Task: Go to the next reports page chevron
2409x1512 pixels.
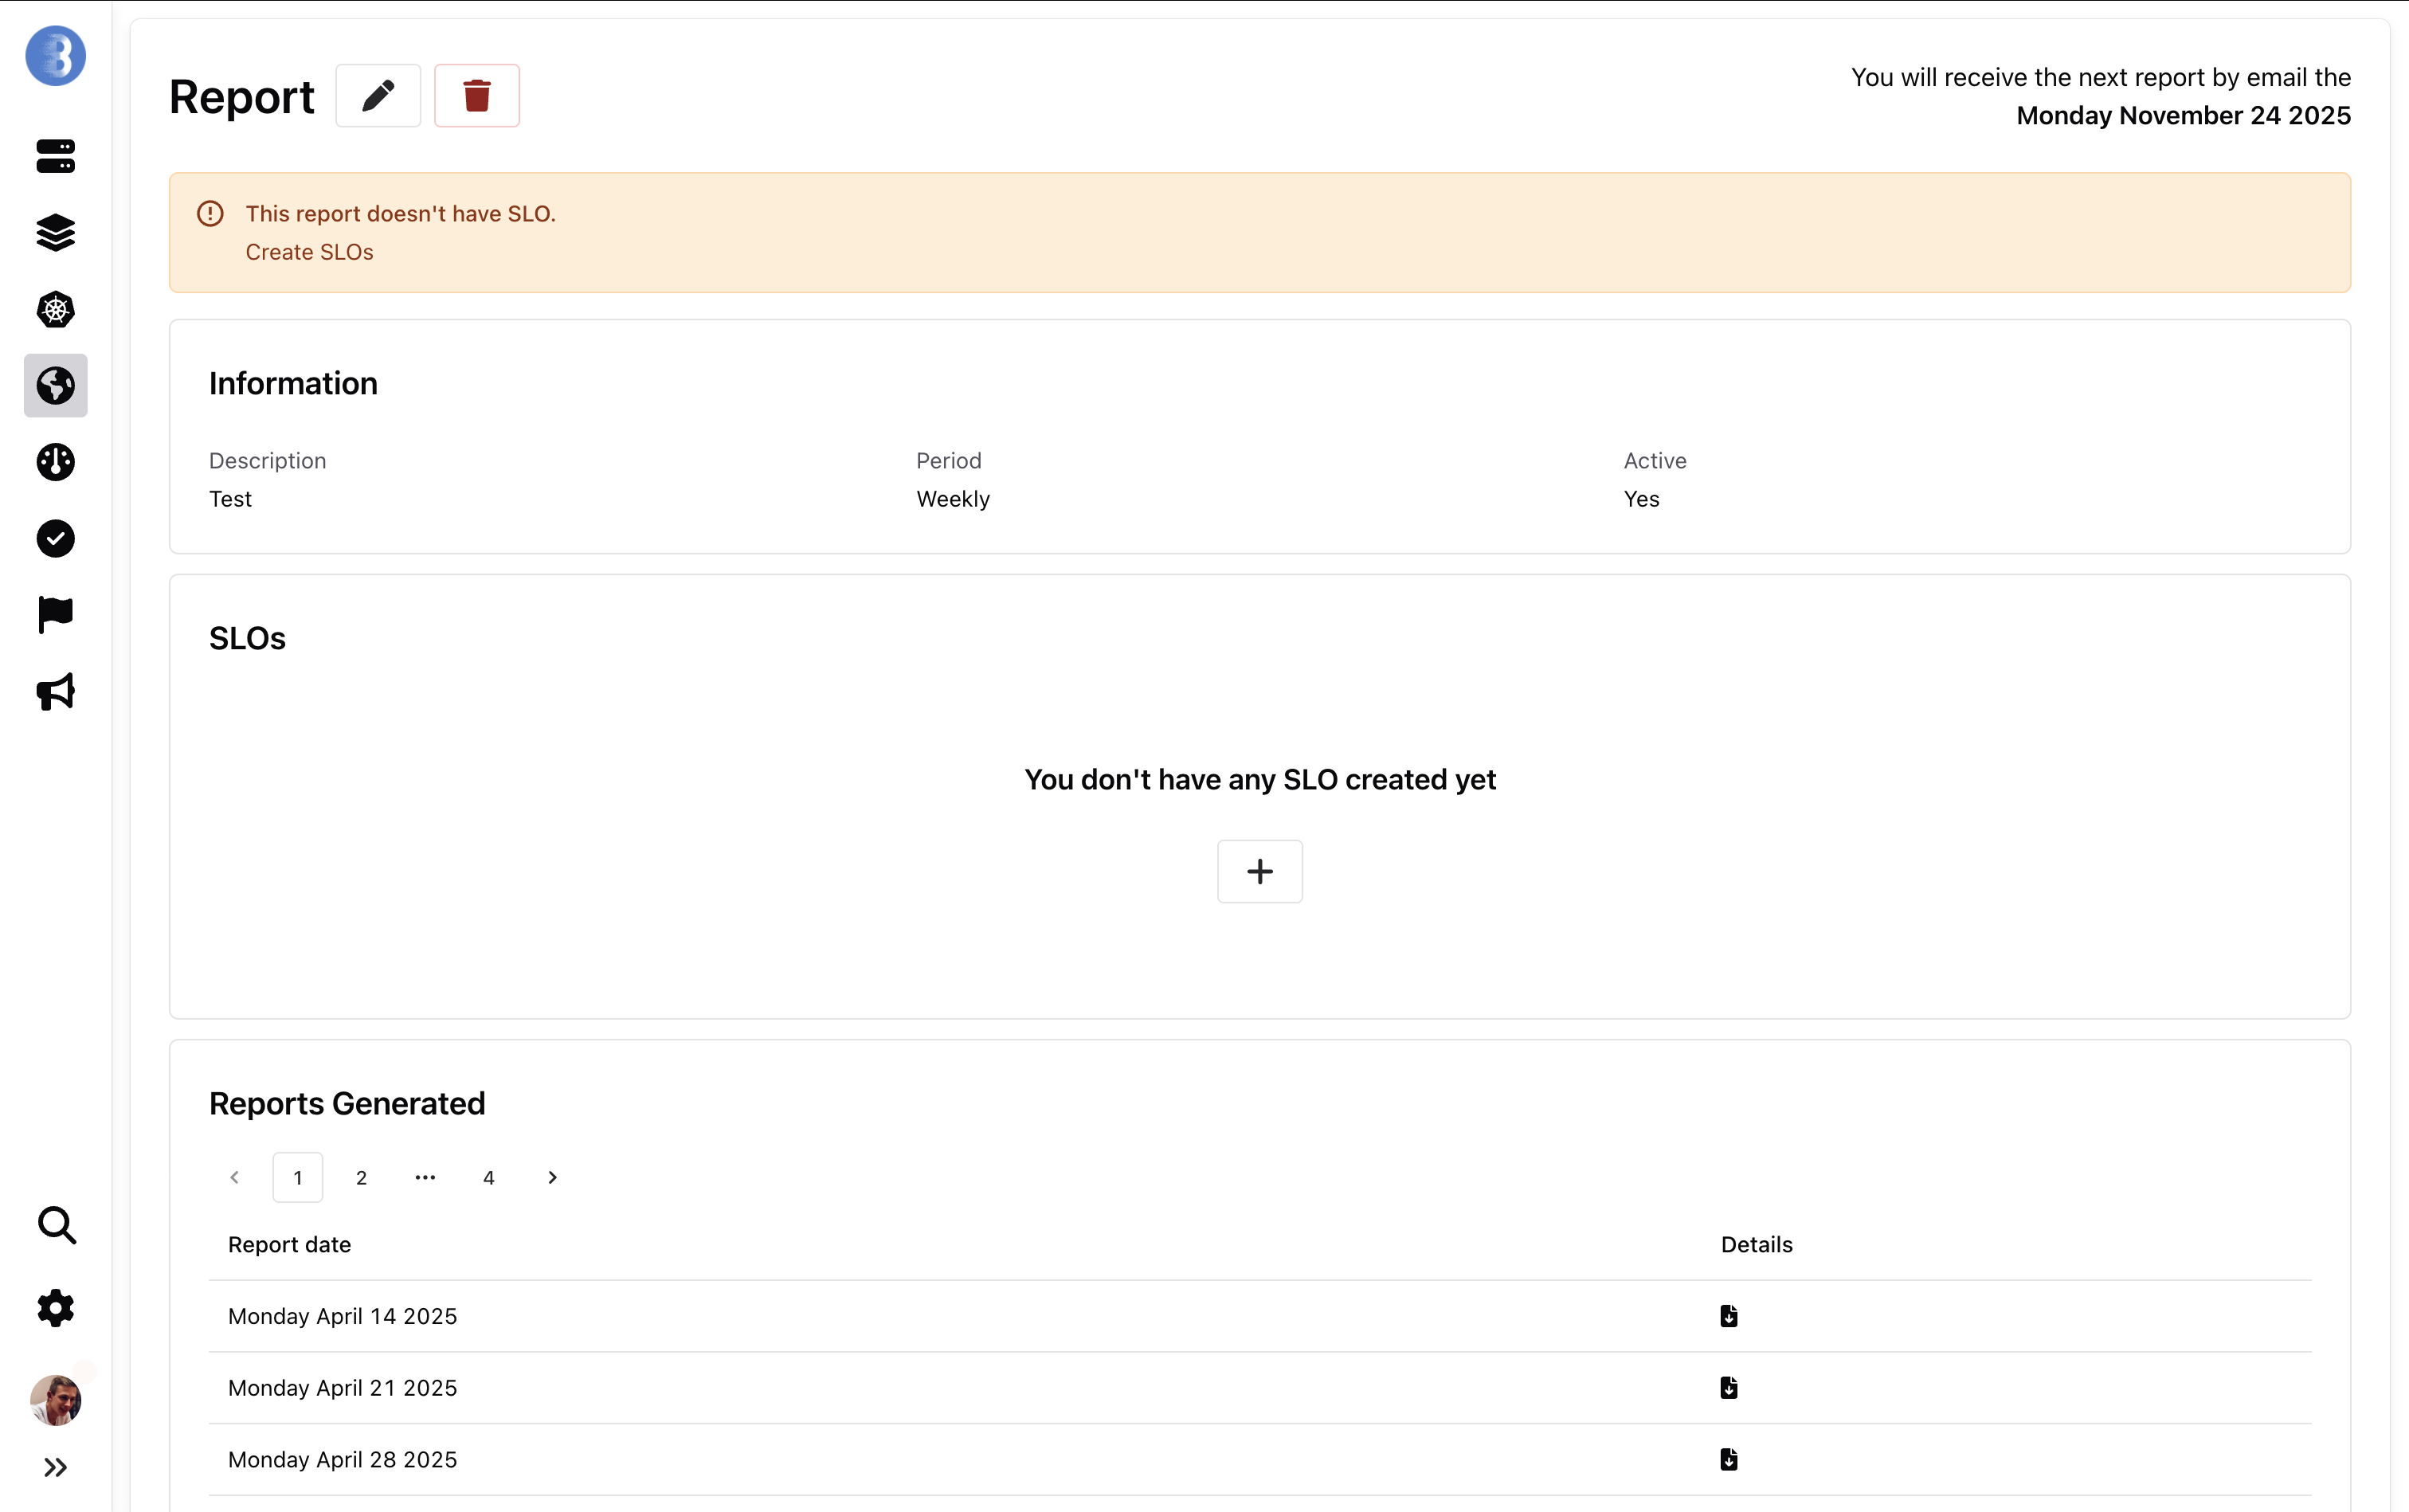Action: pos(552,1177)
